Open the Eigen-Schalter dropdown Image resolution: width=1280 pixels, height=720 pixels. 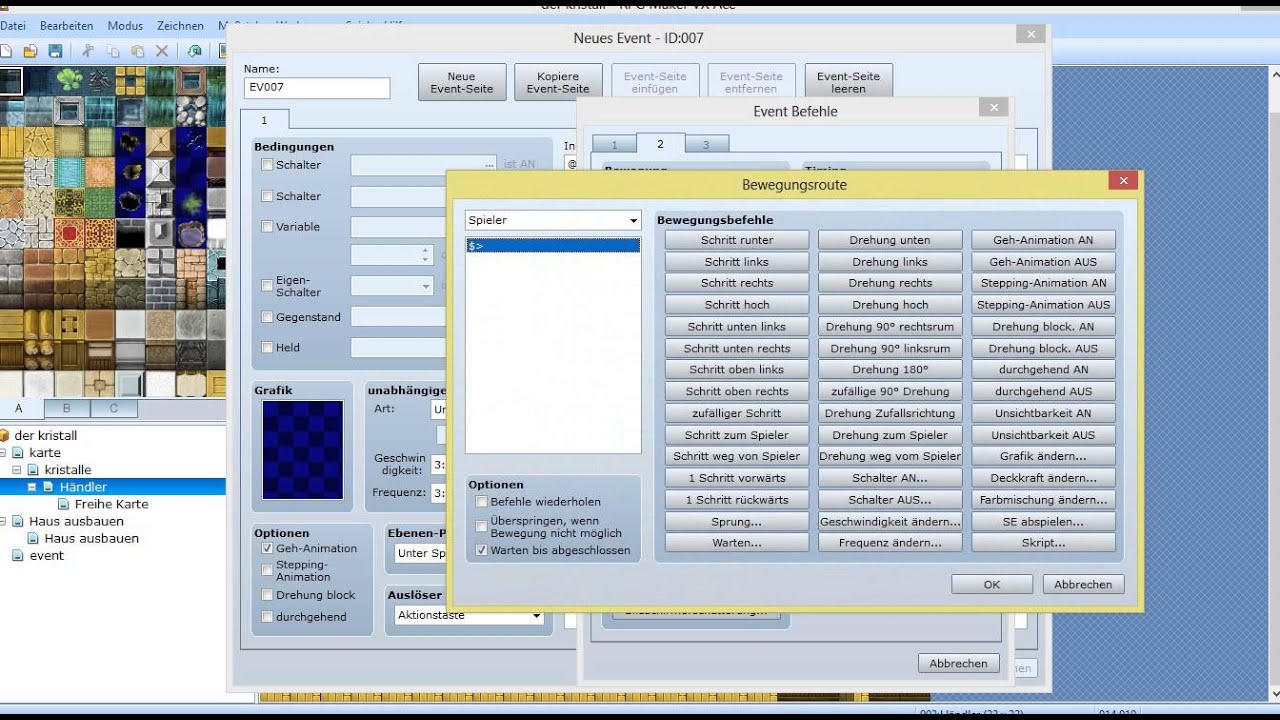click(392, 286)
